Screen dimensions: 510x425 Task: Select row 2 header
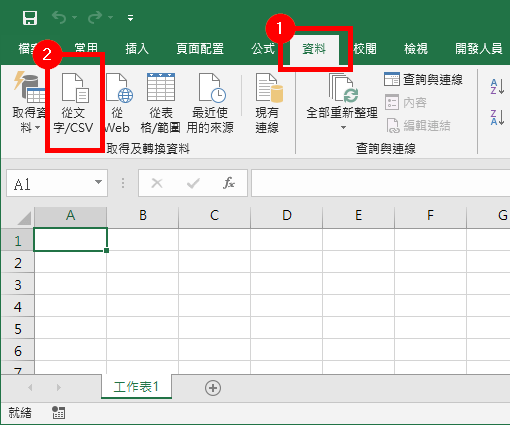pyautogui.click(x=18, y=262)
